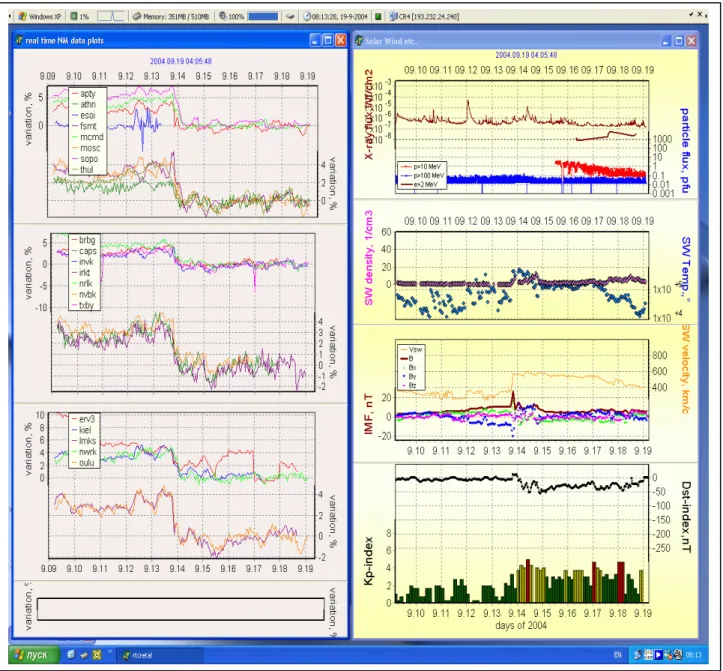Click the yellow quick launch icon beside пуск
The width and height of the screenshot is (723, 671).
click(x=97, y=654)
